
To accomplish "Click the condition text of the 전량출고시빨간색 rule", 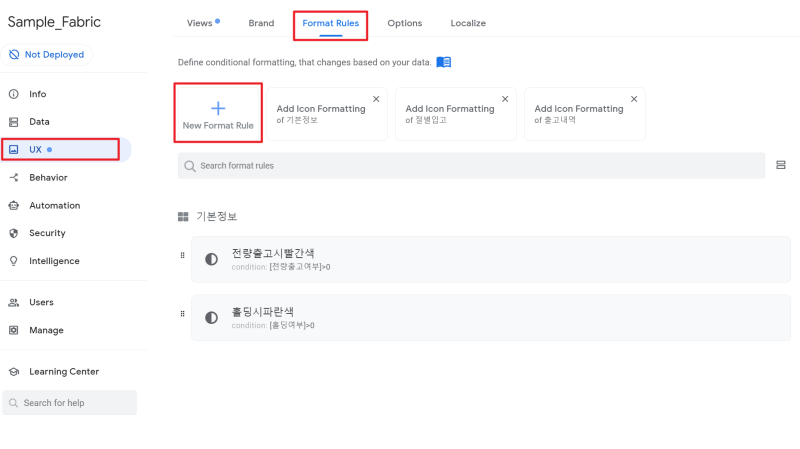I will coord(281,267).
